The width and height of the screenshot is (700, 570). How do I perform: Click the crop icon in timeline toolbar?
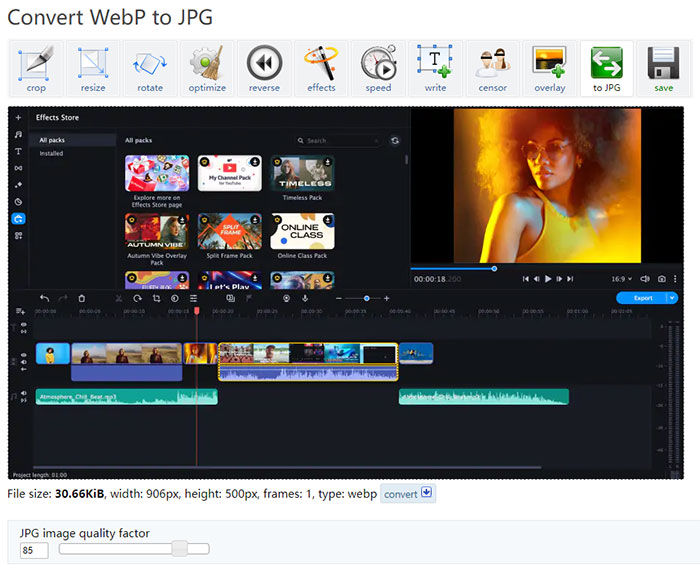tap(156, 298)
